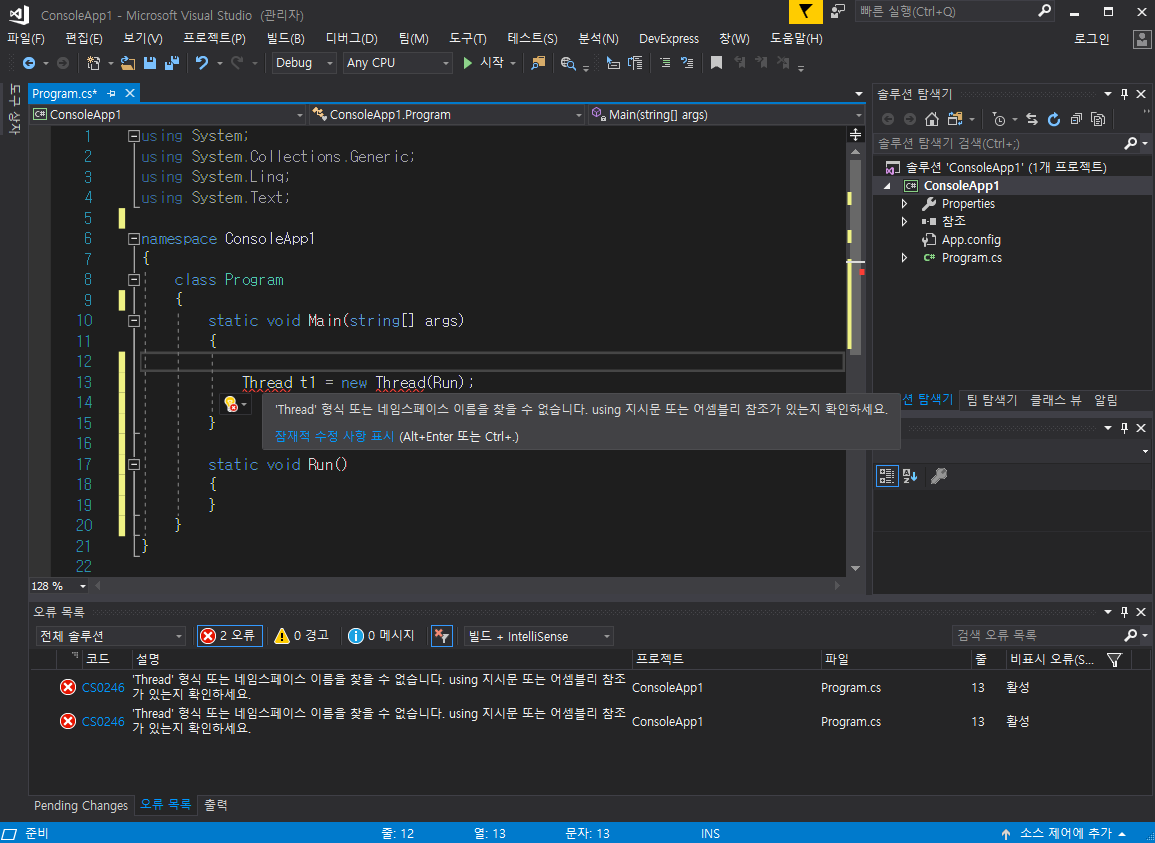
Task: Undo the last edit with Undo arrow
Action: pos(202,63)
